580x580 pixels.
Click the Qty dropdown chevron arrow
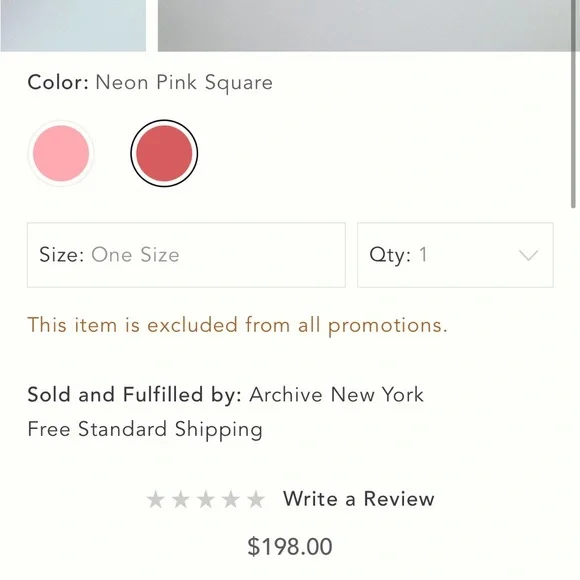(x=528, y=255)
